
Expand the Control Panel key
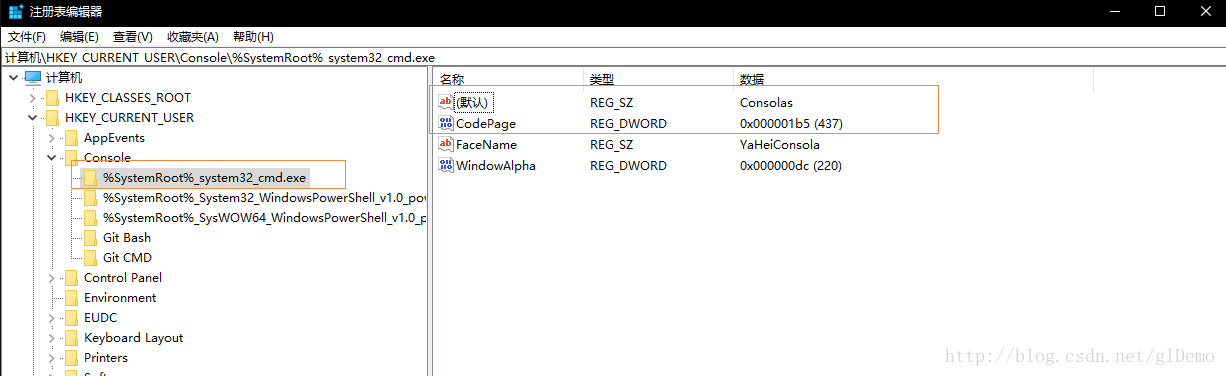[x=51, y=278]
